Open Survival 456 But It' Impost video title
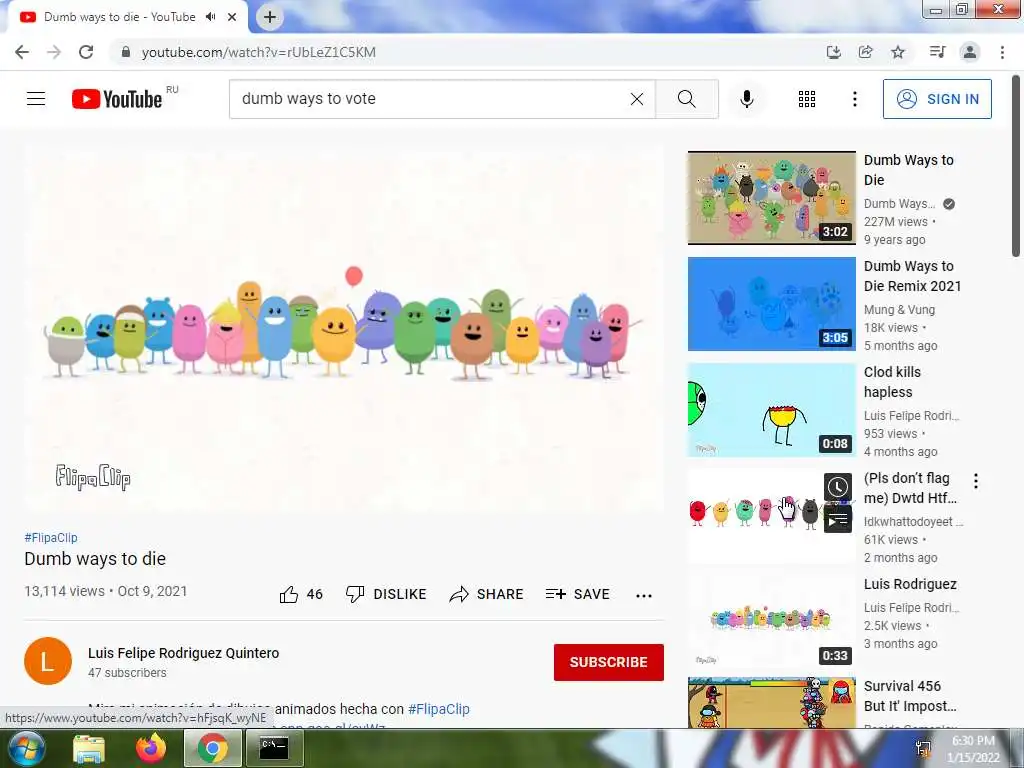The height and width of the screenshot is (768, 1024). [x=910, y=696]
